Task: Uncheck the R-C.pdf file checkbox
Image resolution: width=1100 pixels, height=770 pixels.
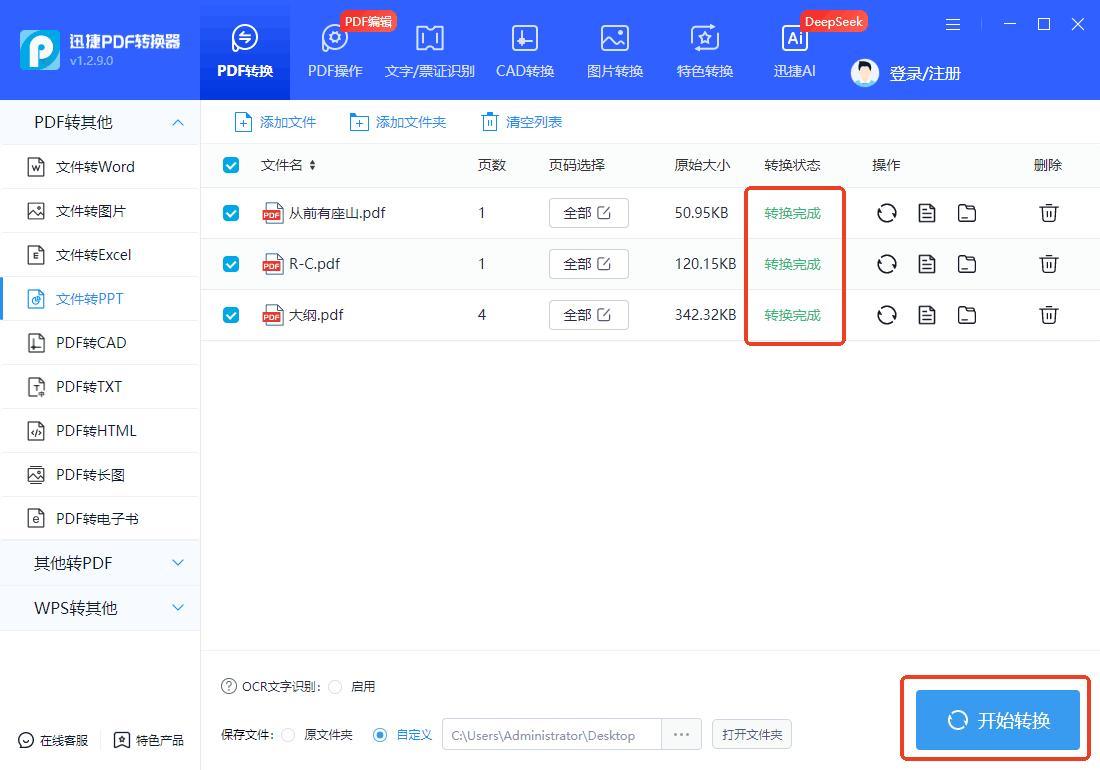Action: (x=231, y=264)
